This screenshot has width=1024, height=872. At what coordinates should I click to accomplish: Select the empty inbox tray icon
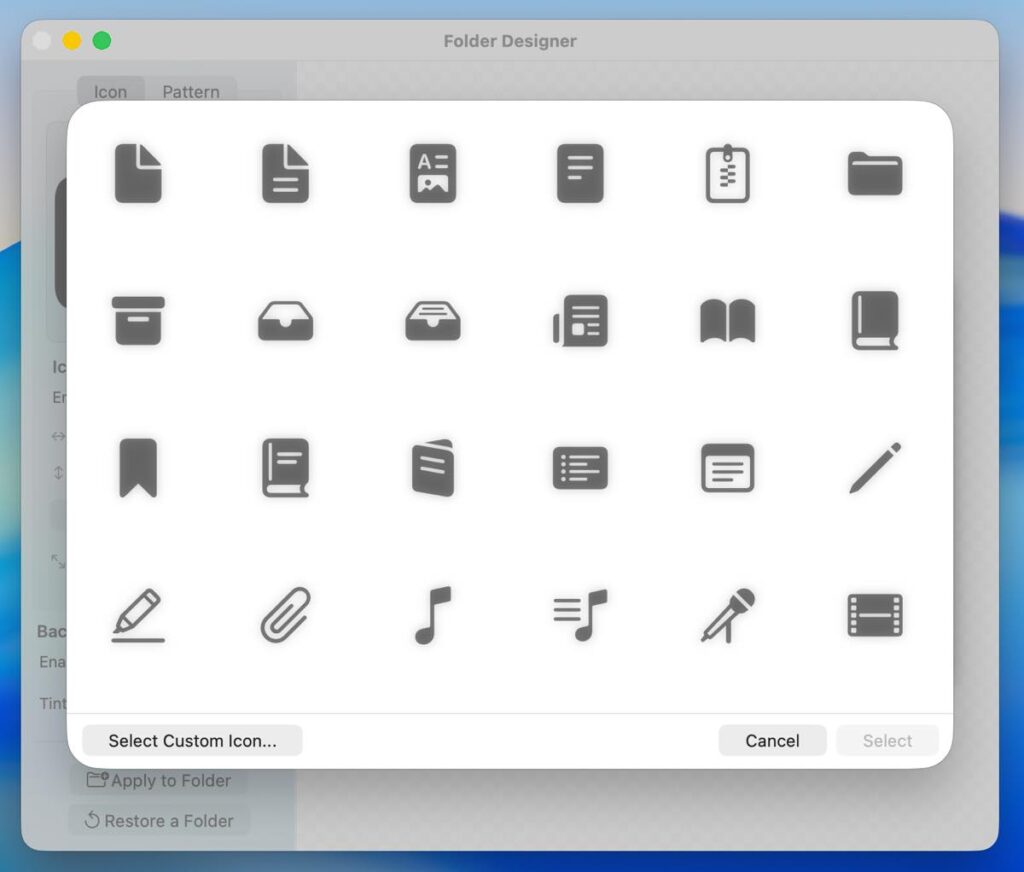285,321
